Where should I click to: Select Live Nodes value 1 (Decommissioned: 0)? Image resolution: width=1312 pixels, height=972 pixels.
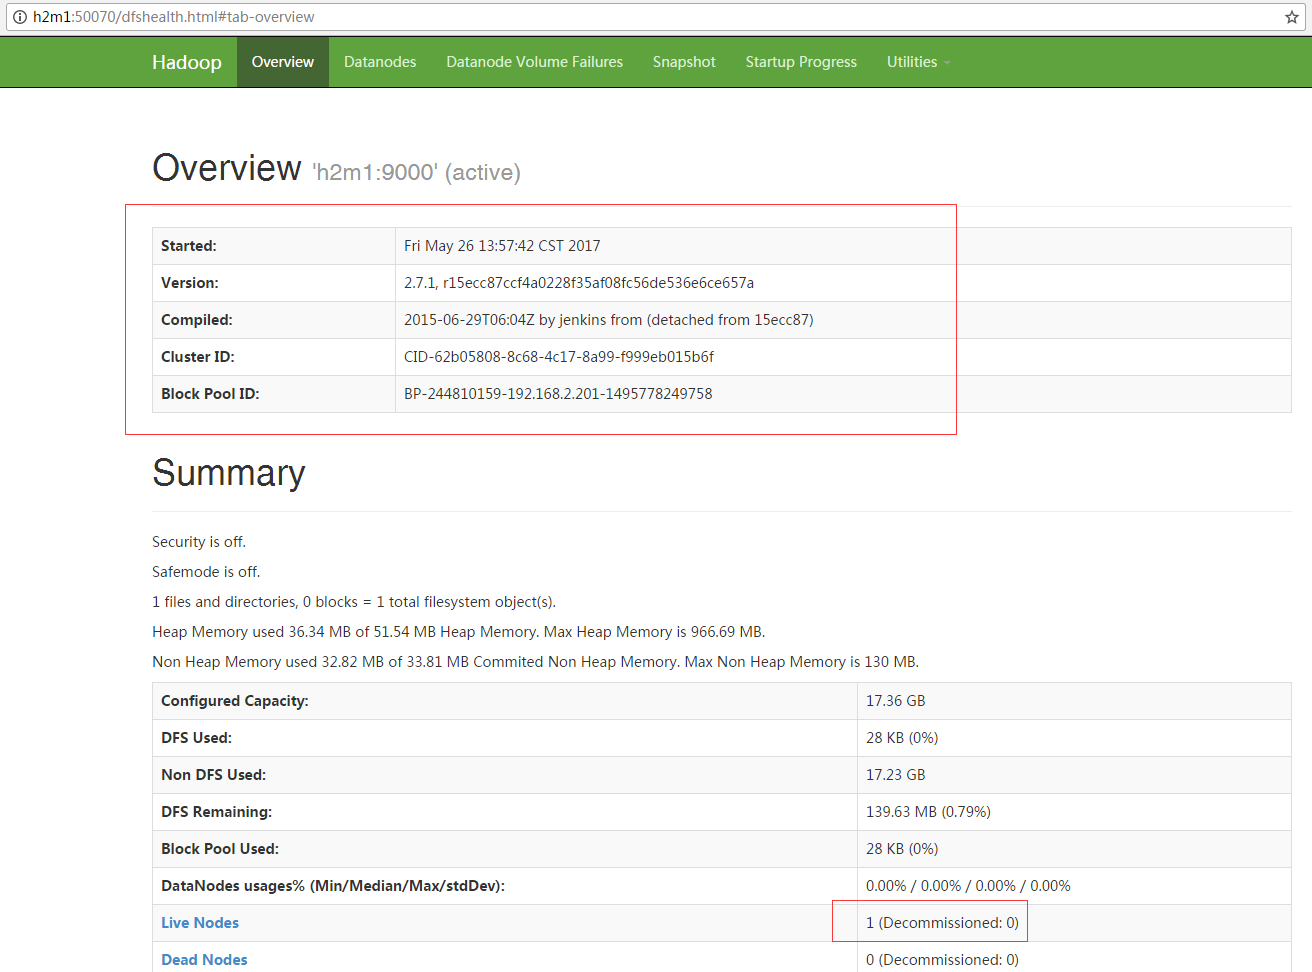[942, 923]
